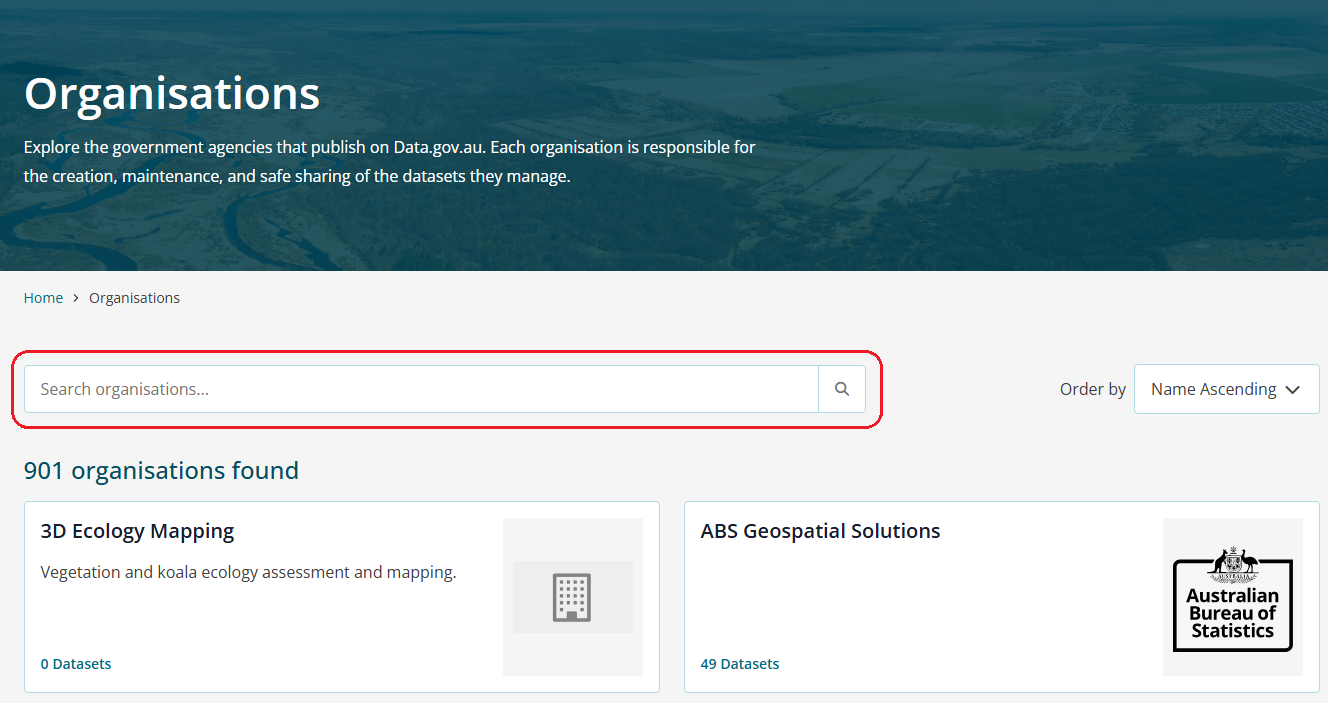Click the Australian Bureau of Statistics logo
The width and height of the screenshot is (1328, 703).
coord(1232,597)
